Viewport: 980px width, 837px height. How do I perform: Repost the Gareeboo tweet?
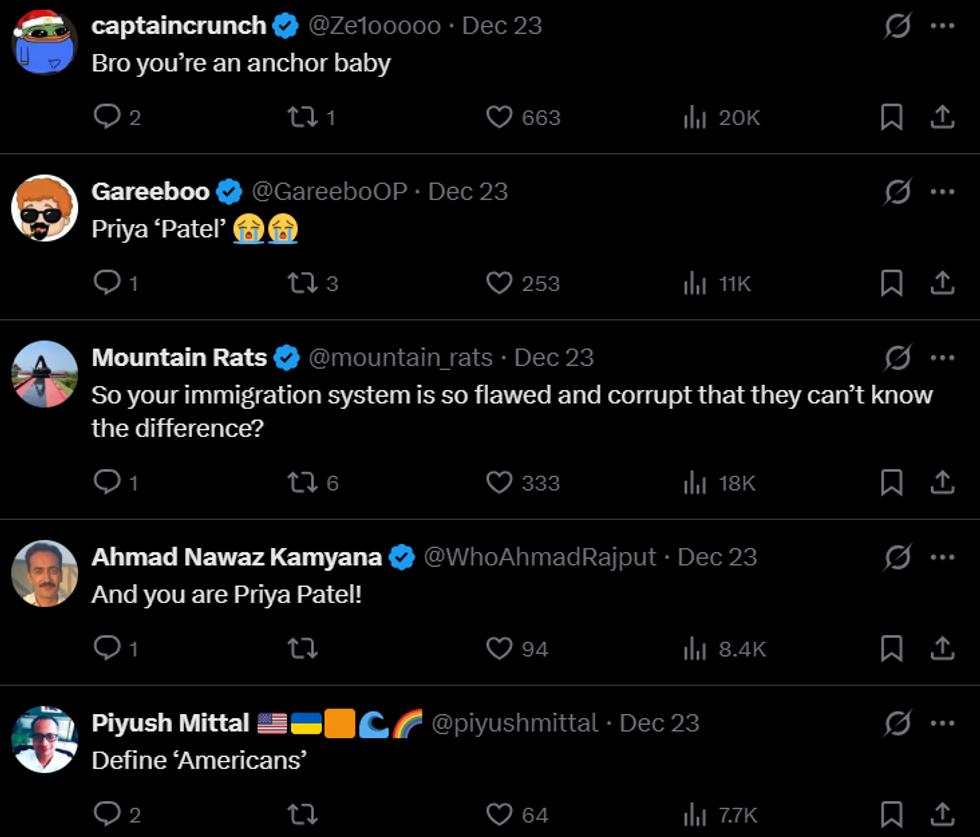click(x=302, y=283)
